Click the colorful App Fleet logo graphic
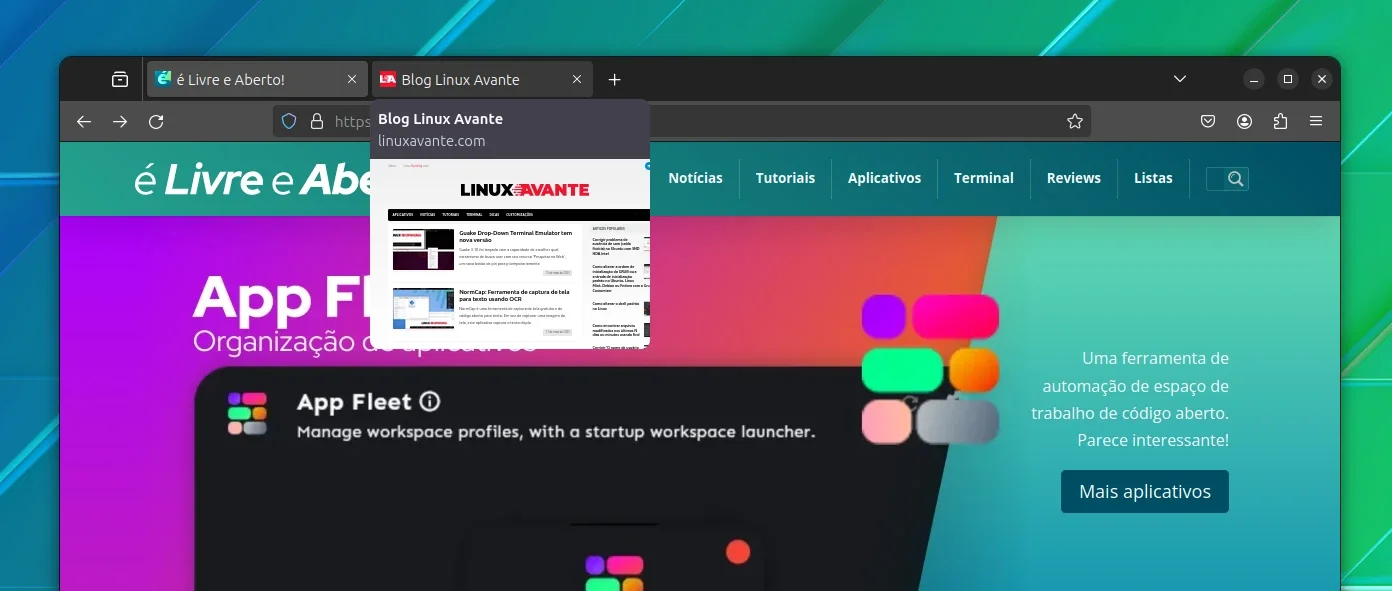 [930, 369]
